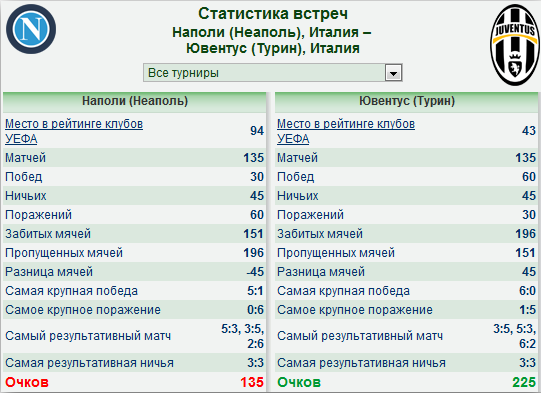
Task: Click Juventus's Самая крупная победа 6:0
Action: point(528,291)
